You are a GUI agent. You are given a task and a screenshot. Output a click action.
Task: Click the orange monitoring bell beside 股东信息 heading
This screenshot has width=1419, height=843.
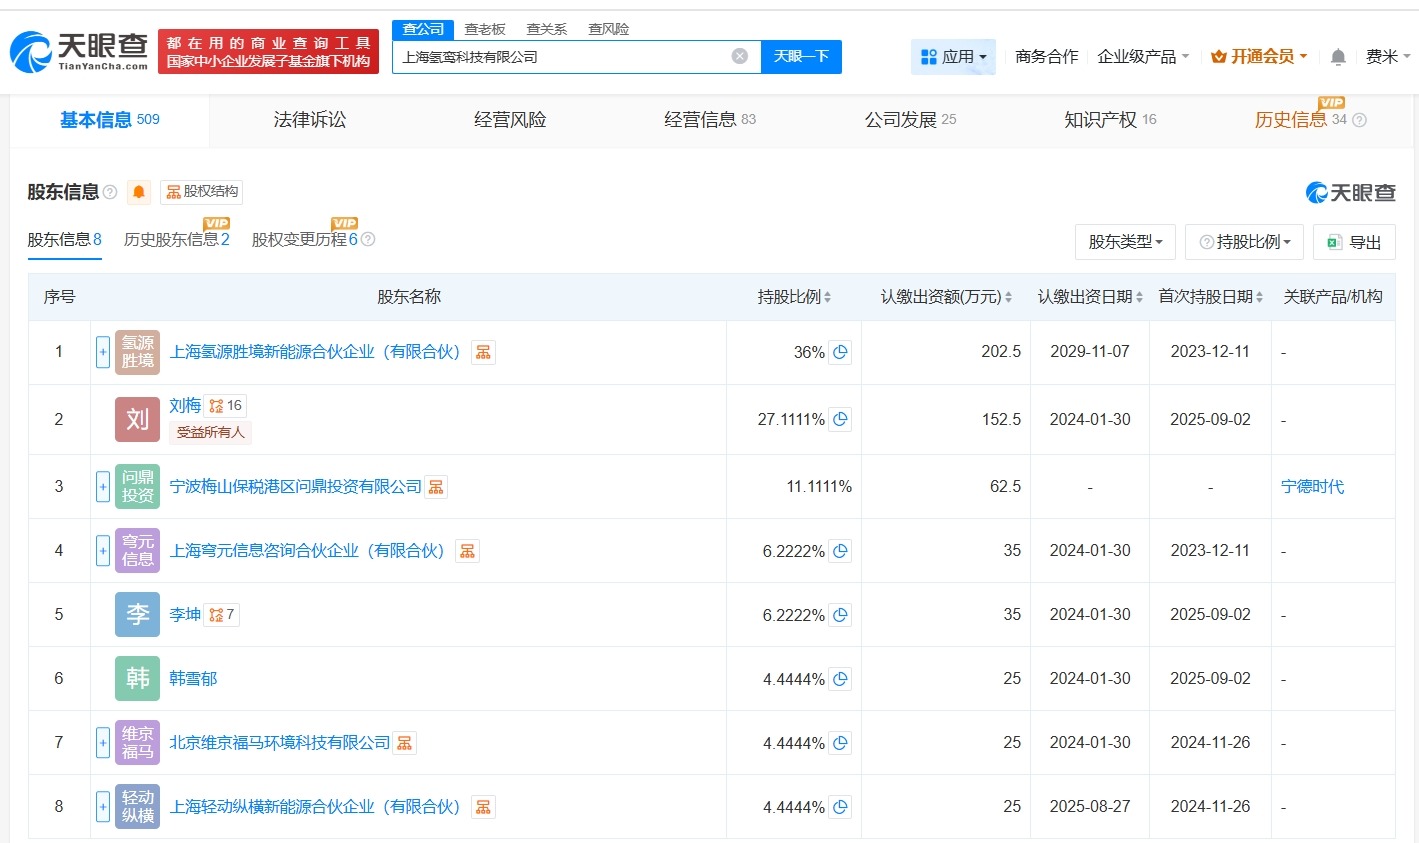point(139,191)
